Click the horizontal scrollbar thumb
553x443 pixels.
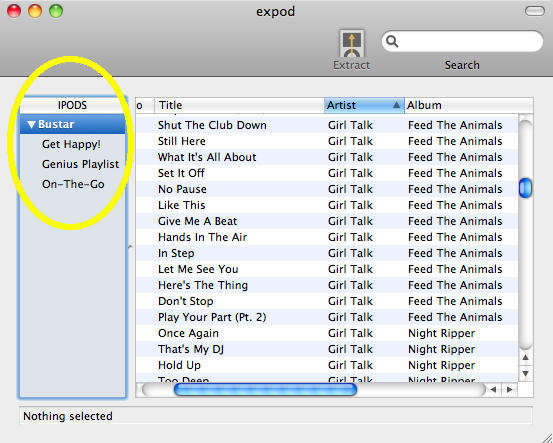(266, 390)
